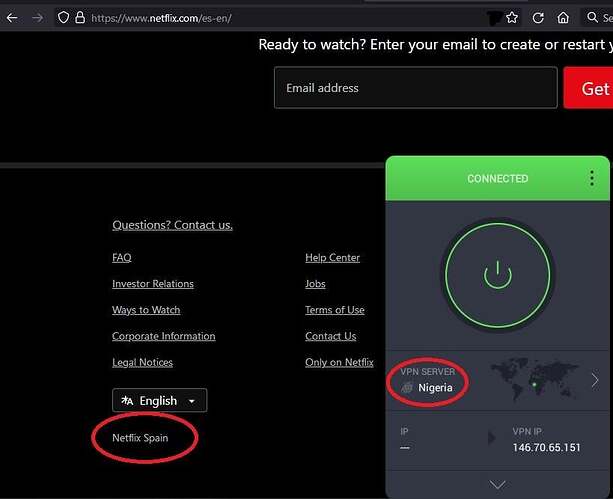The width and height of the screenshot is (613, 499).
Task: Open the FAQ link
Action: pos(122,258)
